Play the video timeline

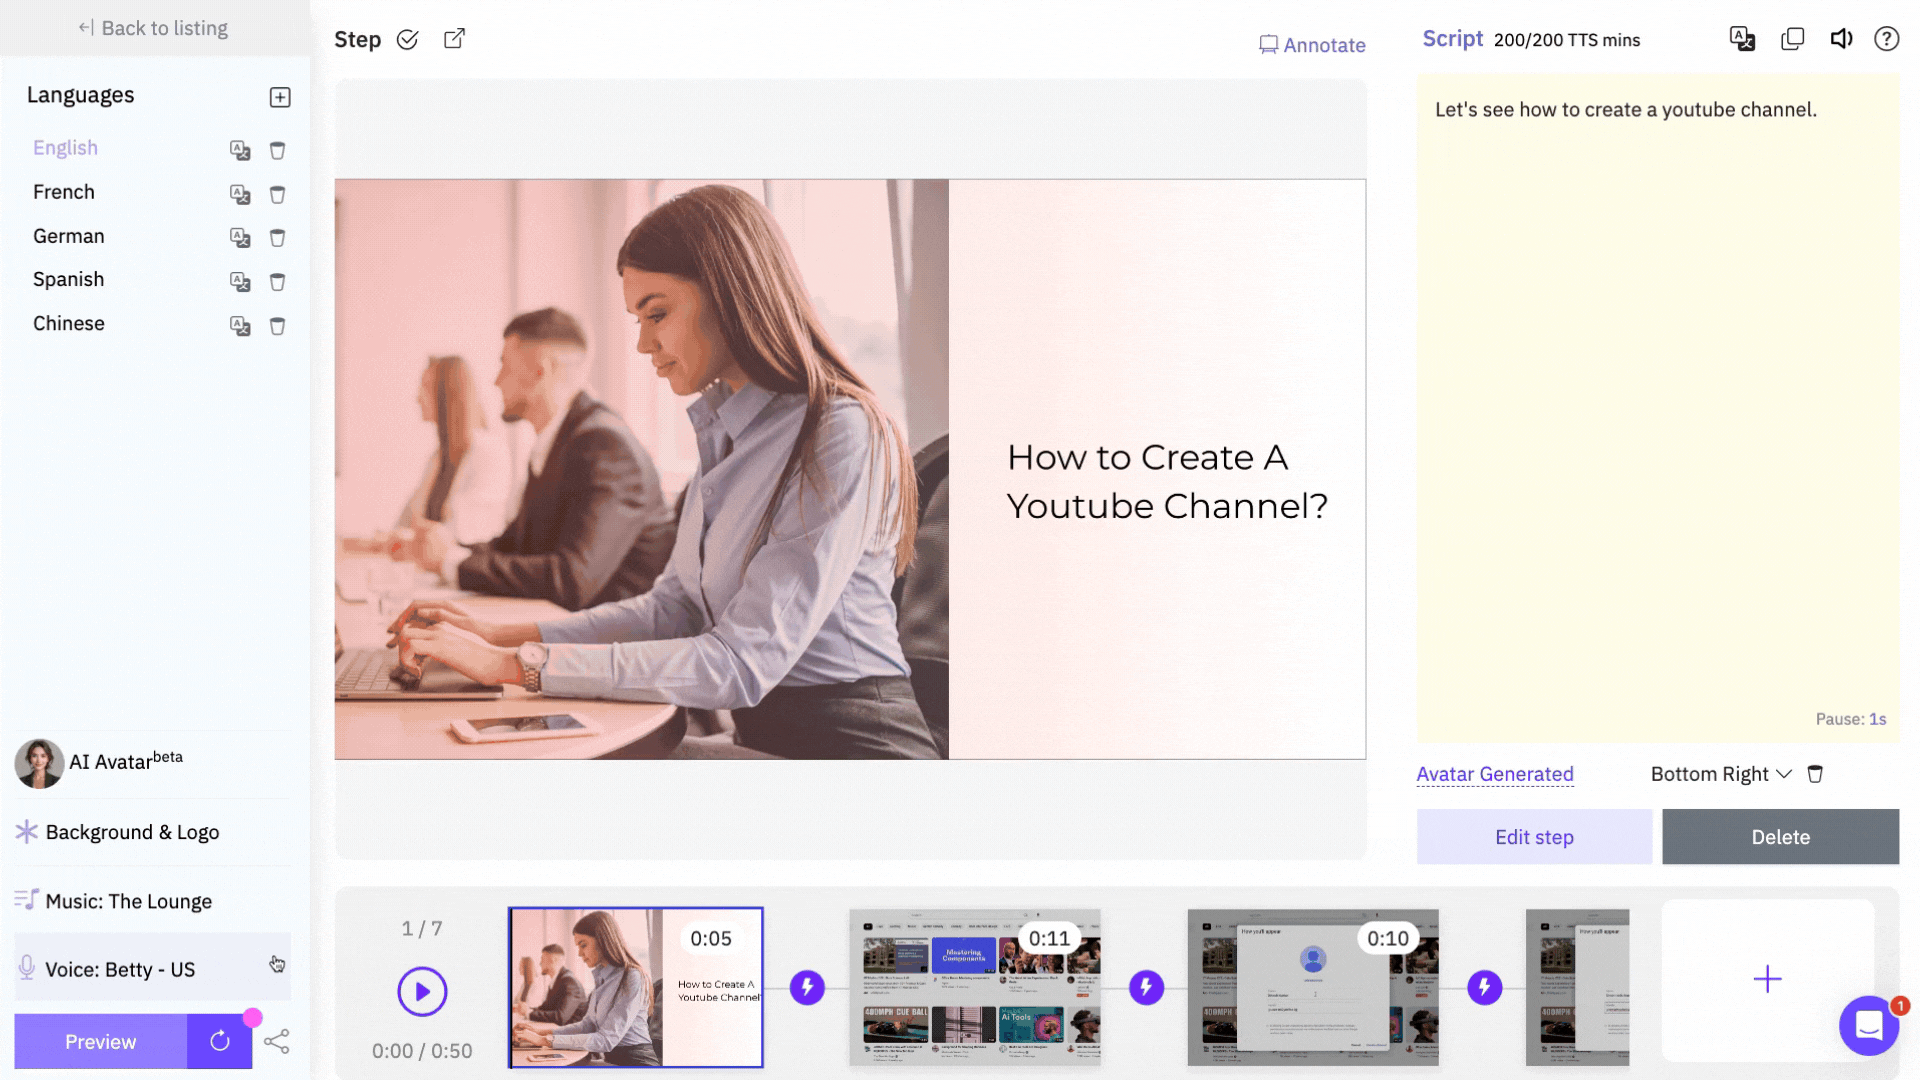click(422, 991)
